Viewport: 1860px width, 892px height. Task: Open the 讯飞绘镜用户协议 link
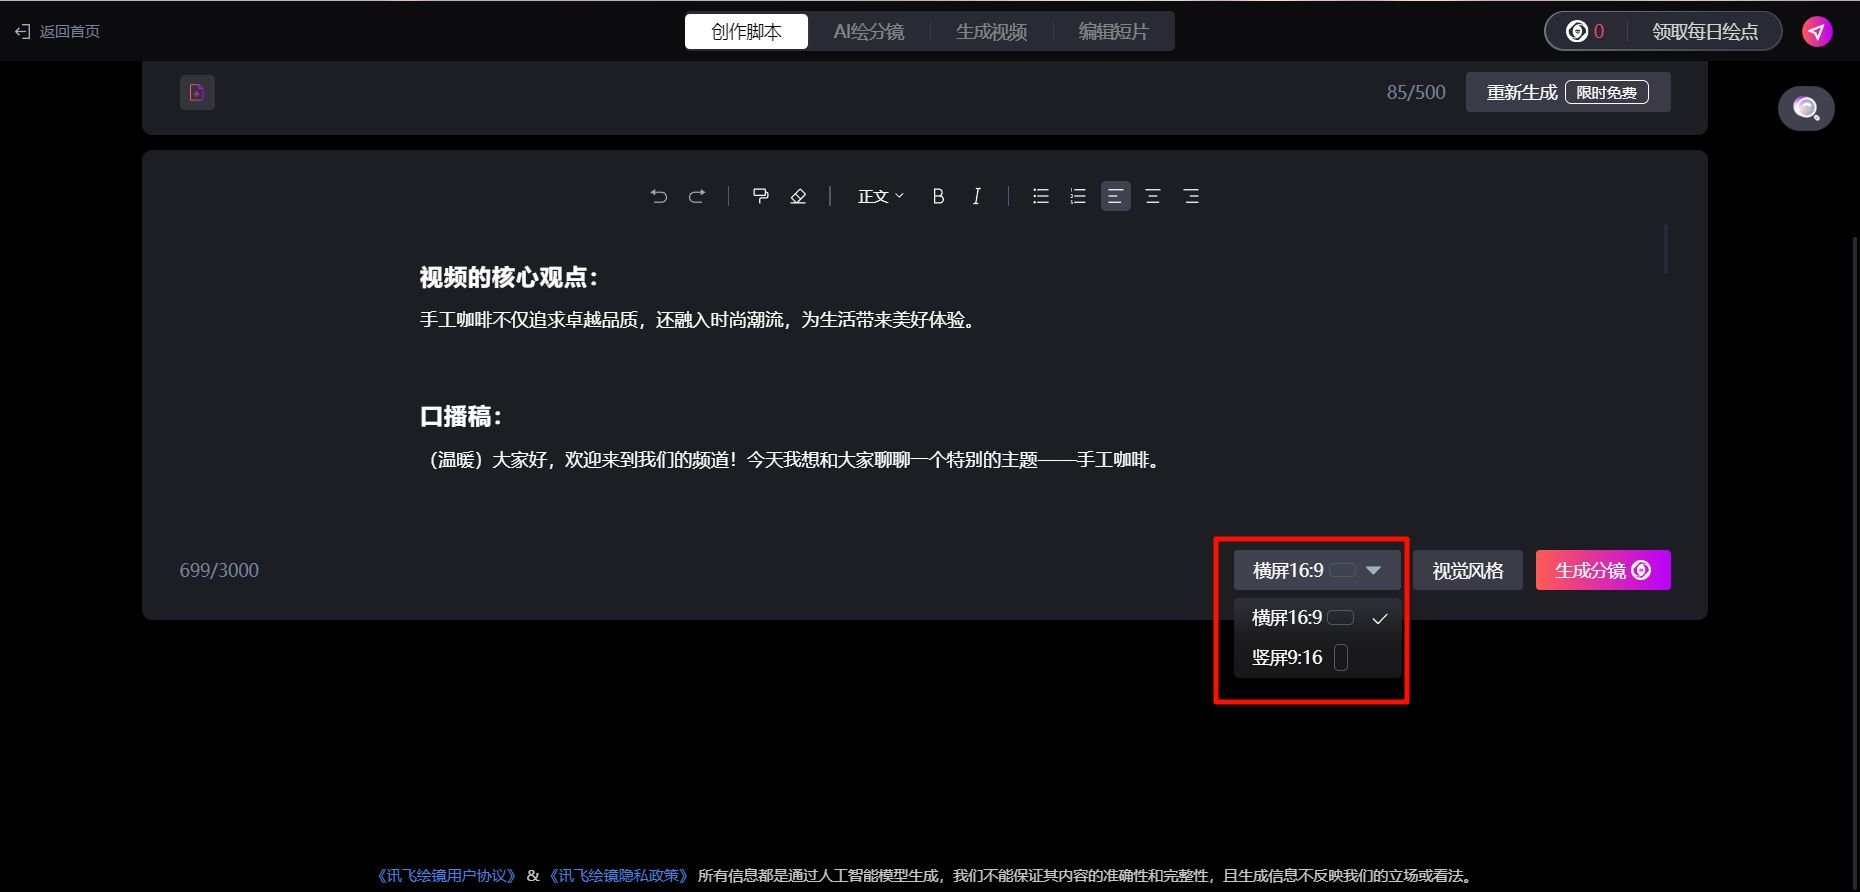click(446, 875)
